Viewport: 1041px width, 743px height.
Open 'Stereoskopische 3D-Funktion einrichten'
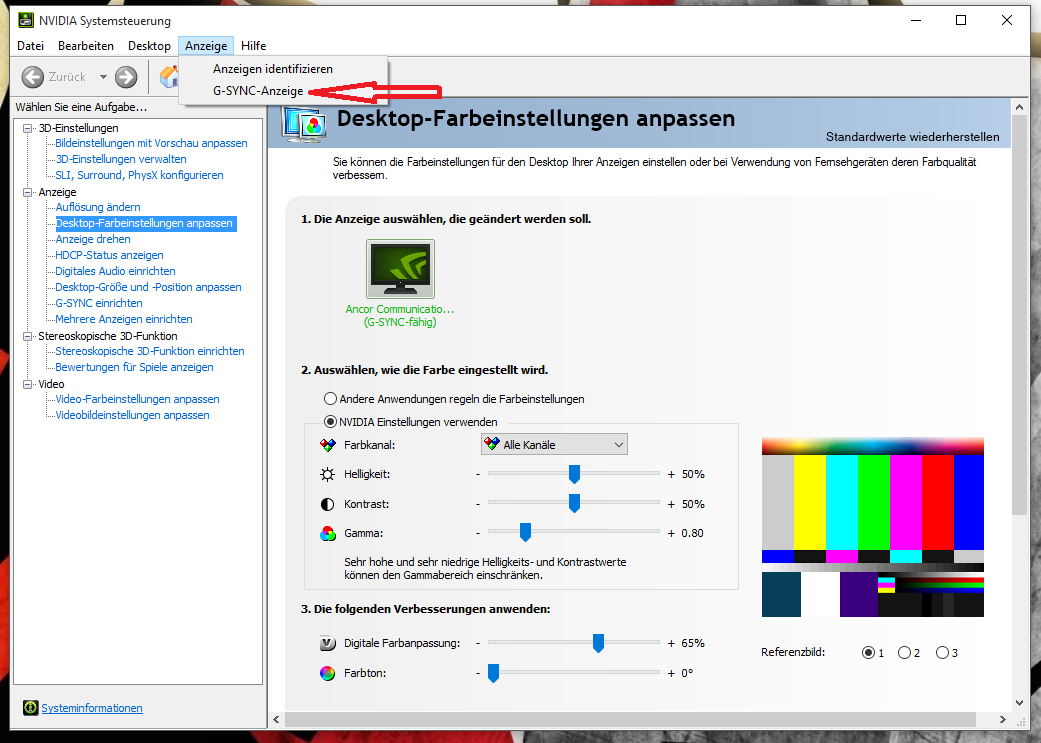149,351
